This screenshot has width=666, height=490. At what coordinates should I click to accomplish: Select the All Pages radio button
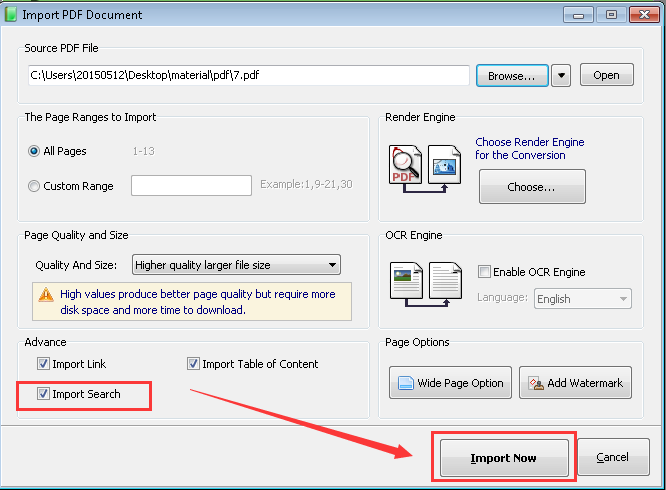pyautogui.click(x=34, y=151)
